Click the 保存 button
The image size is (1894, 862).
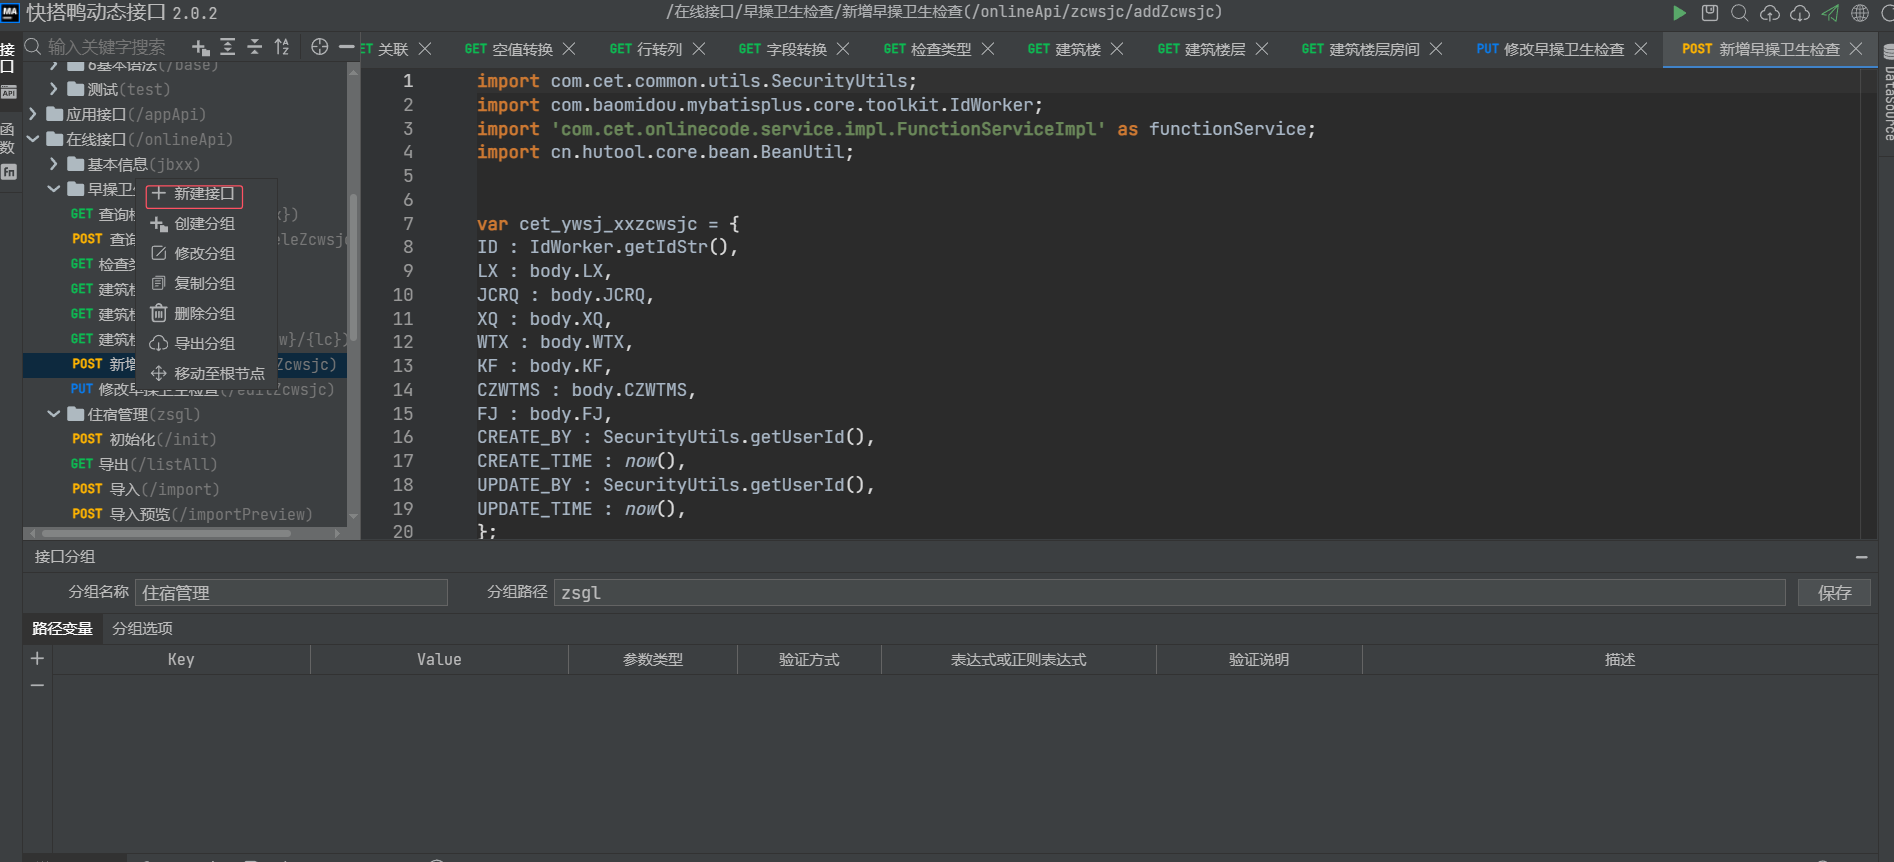point(1834,593)
